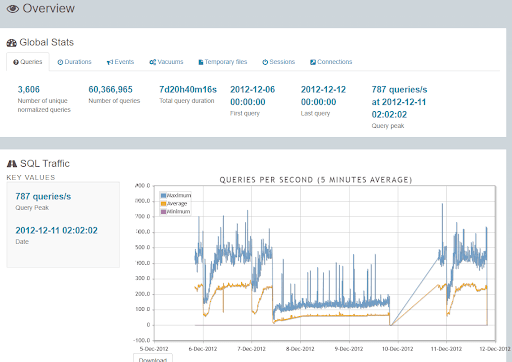Toggle the Maximum series in legend

coord(176,195)
